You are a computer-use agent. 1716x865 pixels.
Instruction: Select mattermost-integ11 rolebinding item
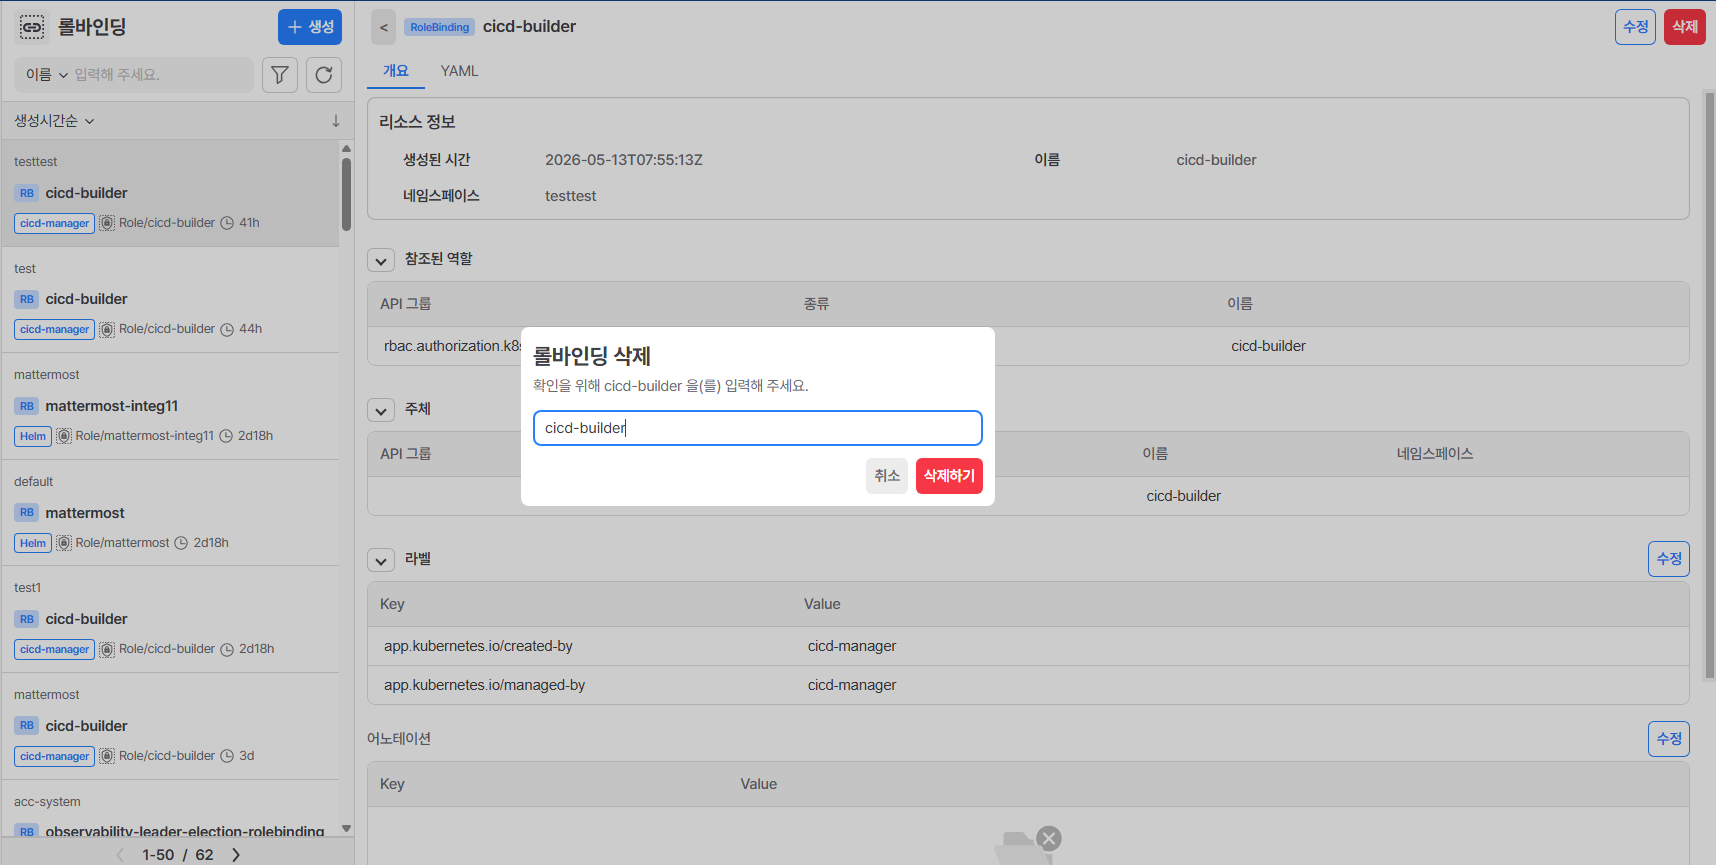(x=170, y=406)
